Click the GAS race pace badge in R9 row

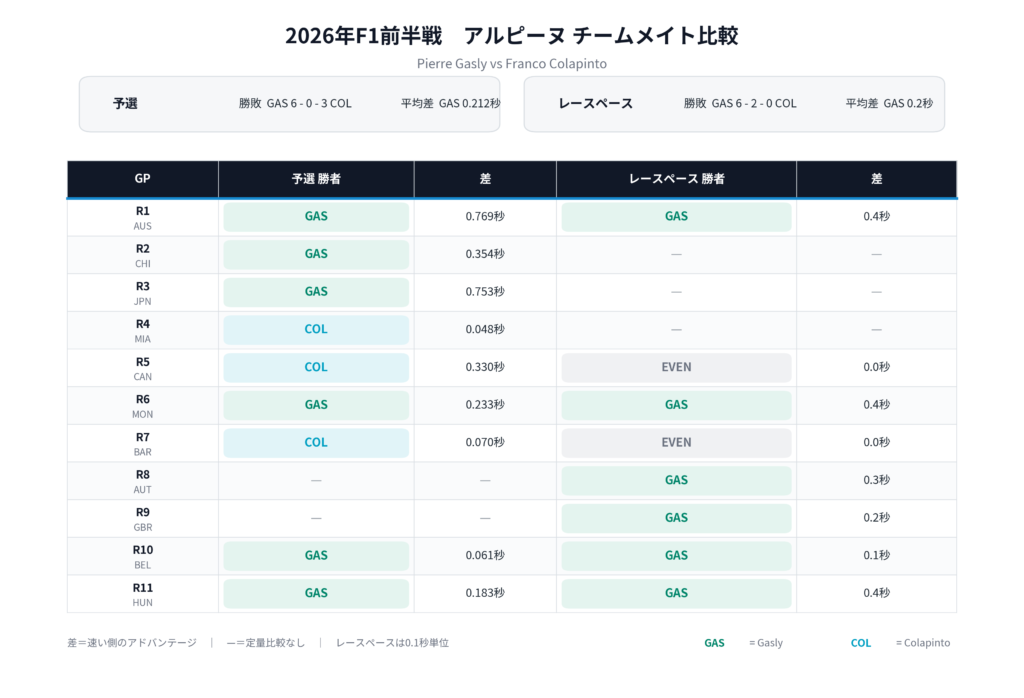point(677,518)
